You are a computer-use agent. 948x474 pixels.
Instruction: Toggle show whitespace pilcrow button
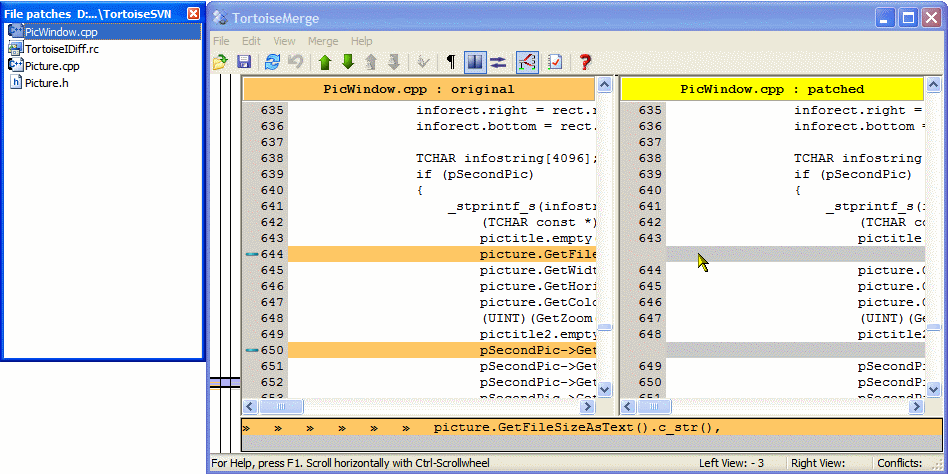point(450,62)
